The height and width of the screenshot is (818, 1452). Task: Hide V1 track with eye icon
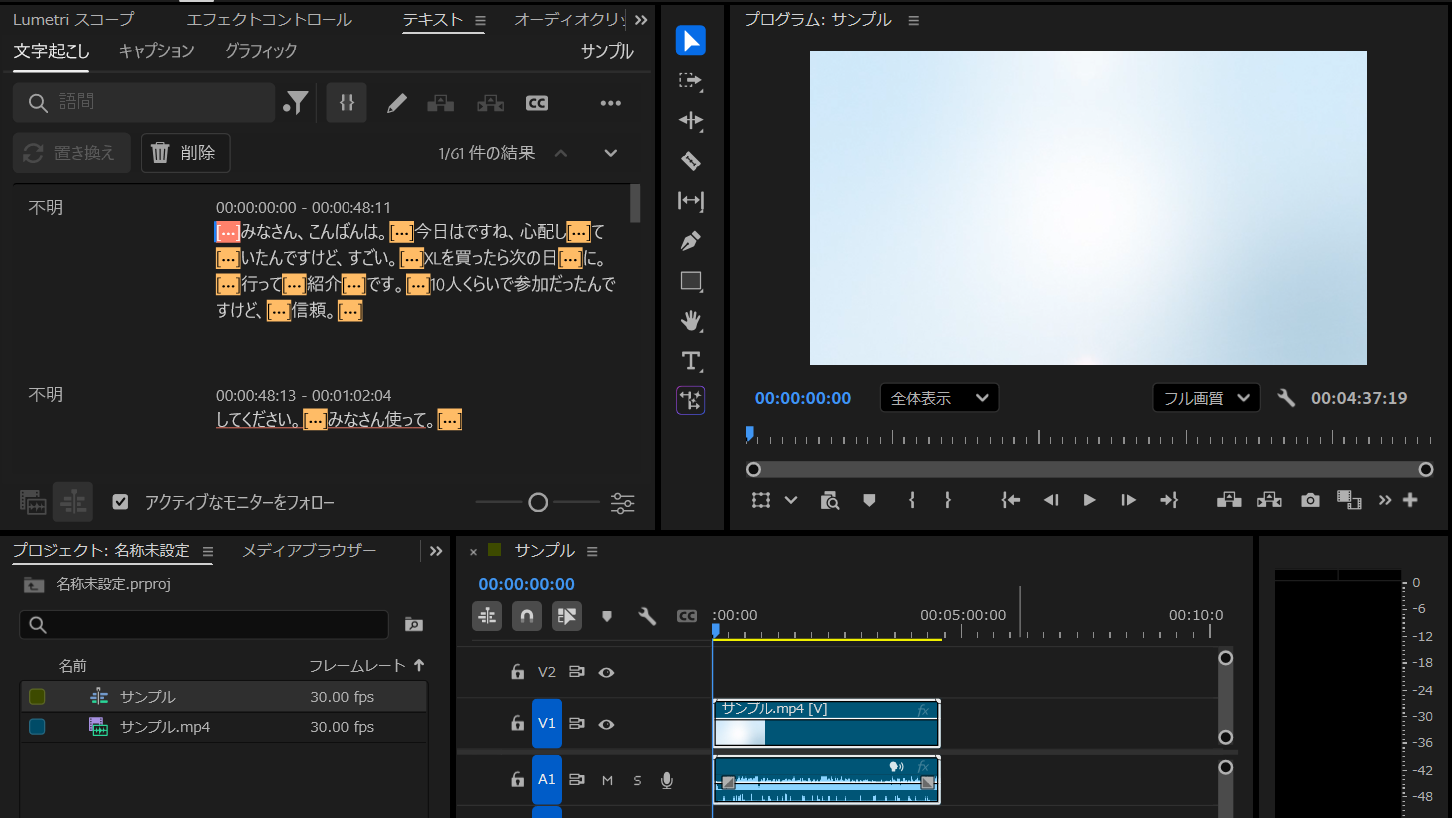606,724
